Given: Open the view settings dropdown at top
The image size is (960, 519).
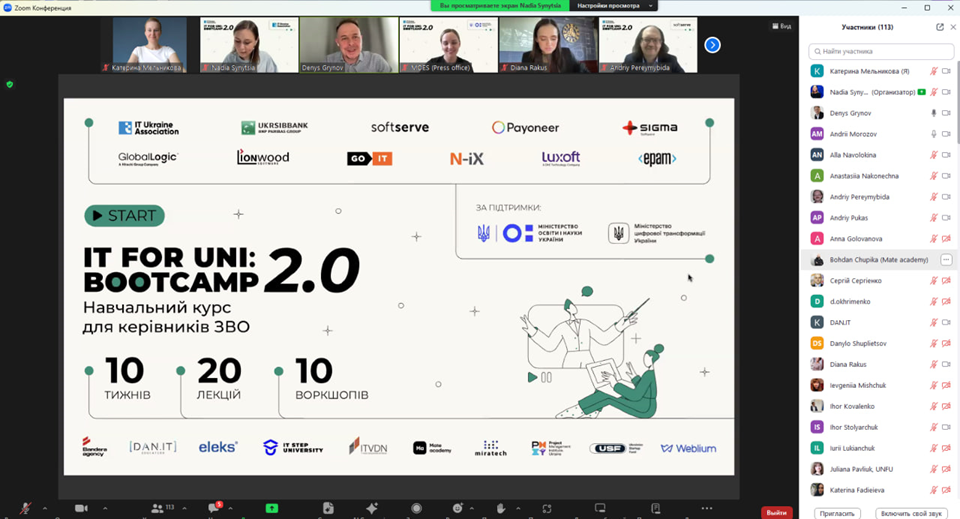Looking at the screenshot, I should click(614, 6).
